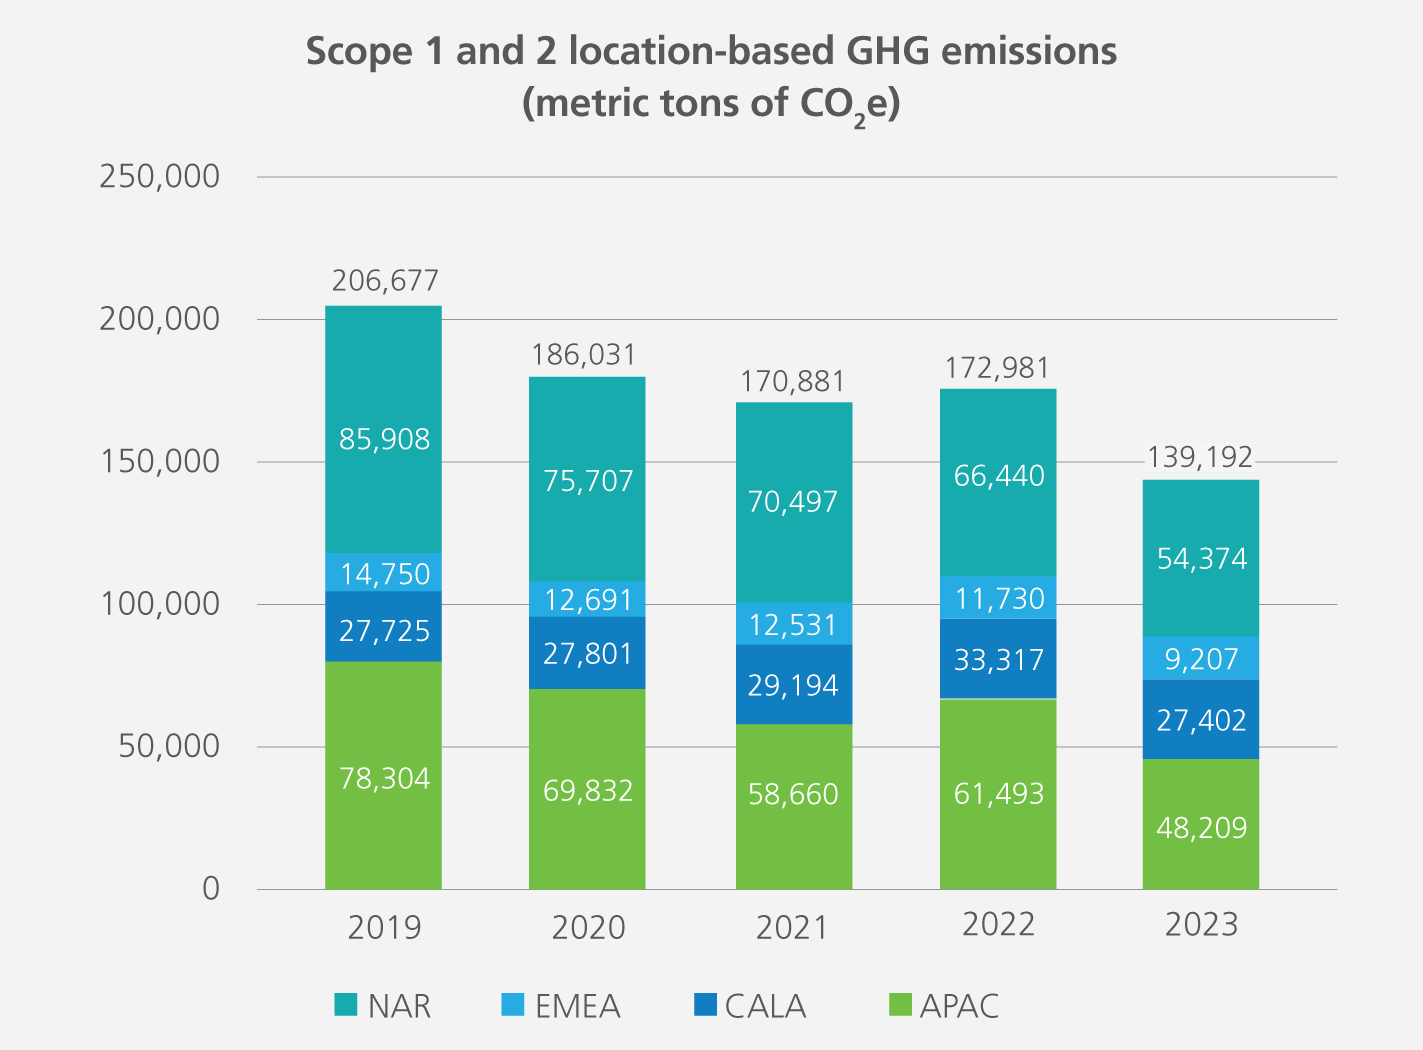Select the 2023 NAR segment 54,374

click(x=1201, y=558)
